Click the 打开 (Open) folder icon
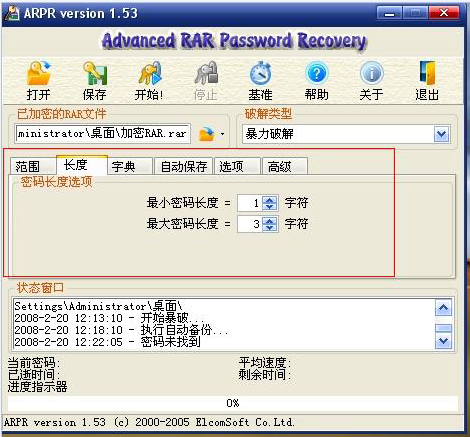470x437 pixels. pyautogui.click(x=39, y=74)
